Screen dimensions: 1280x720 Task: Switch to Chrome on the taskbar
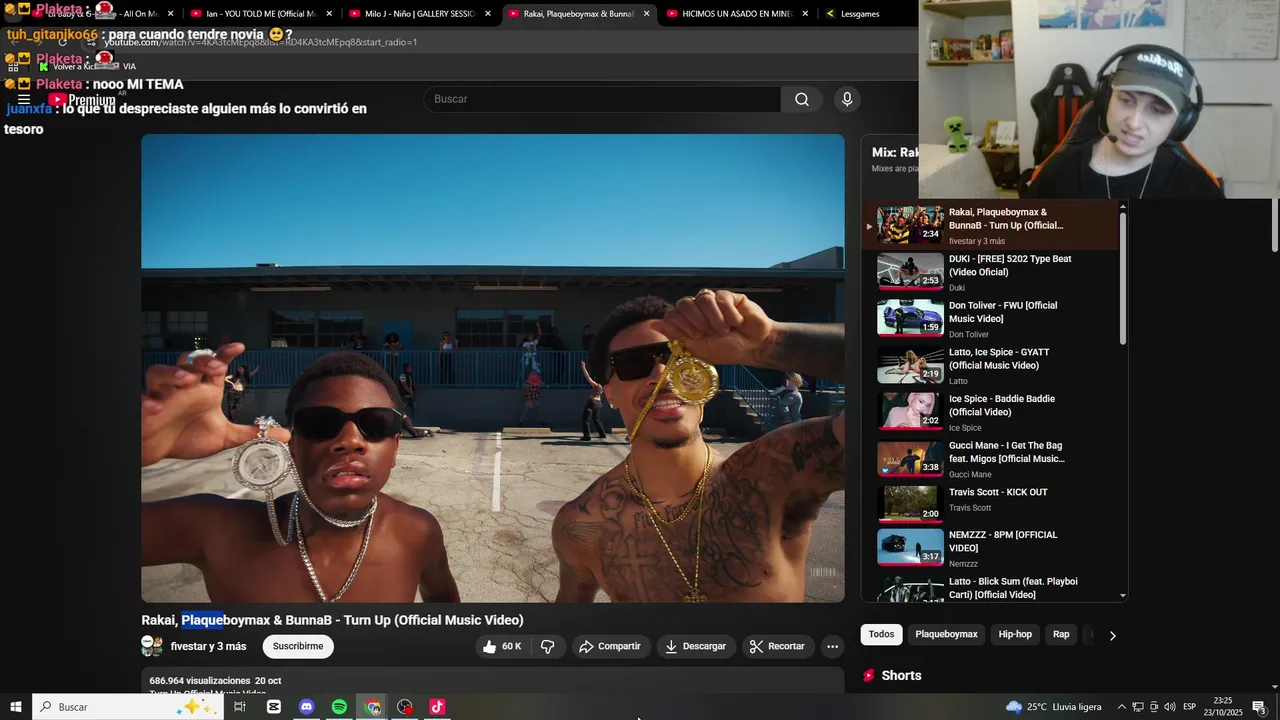tap(373, 707)
